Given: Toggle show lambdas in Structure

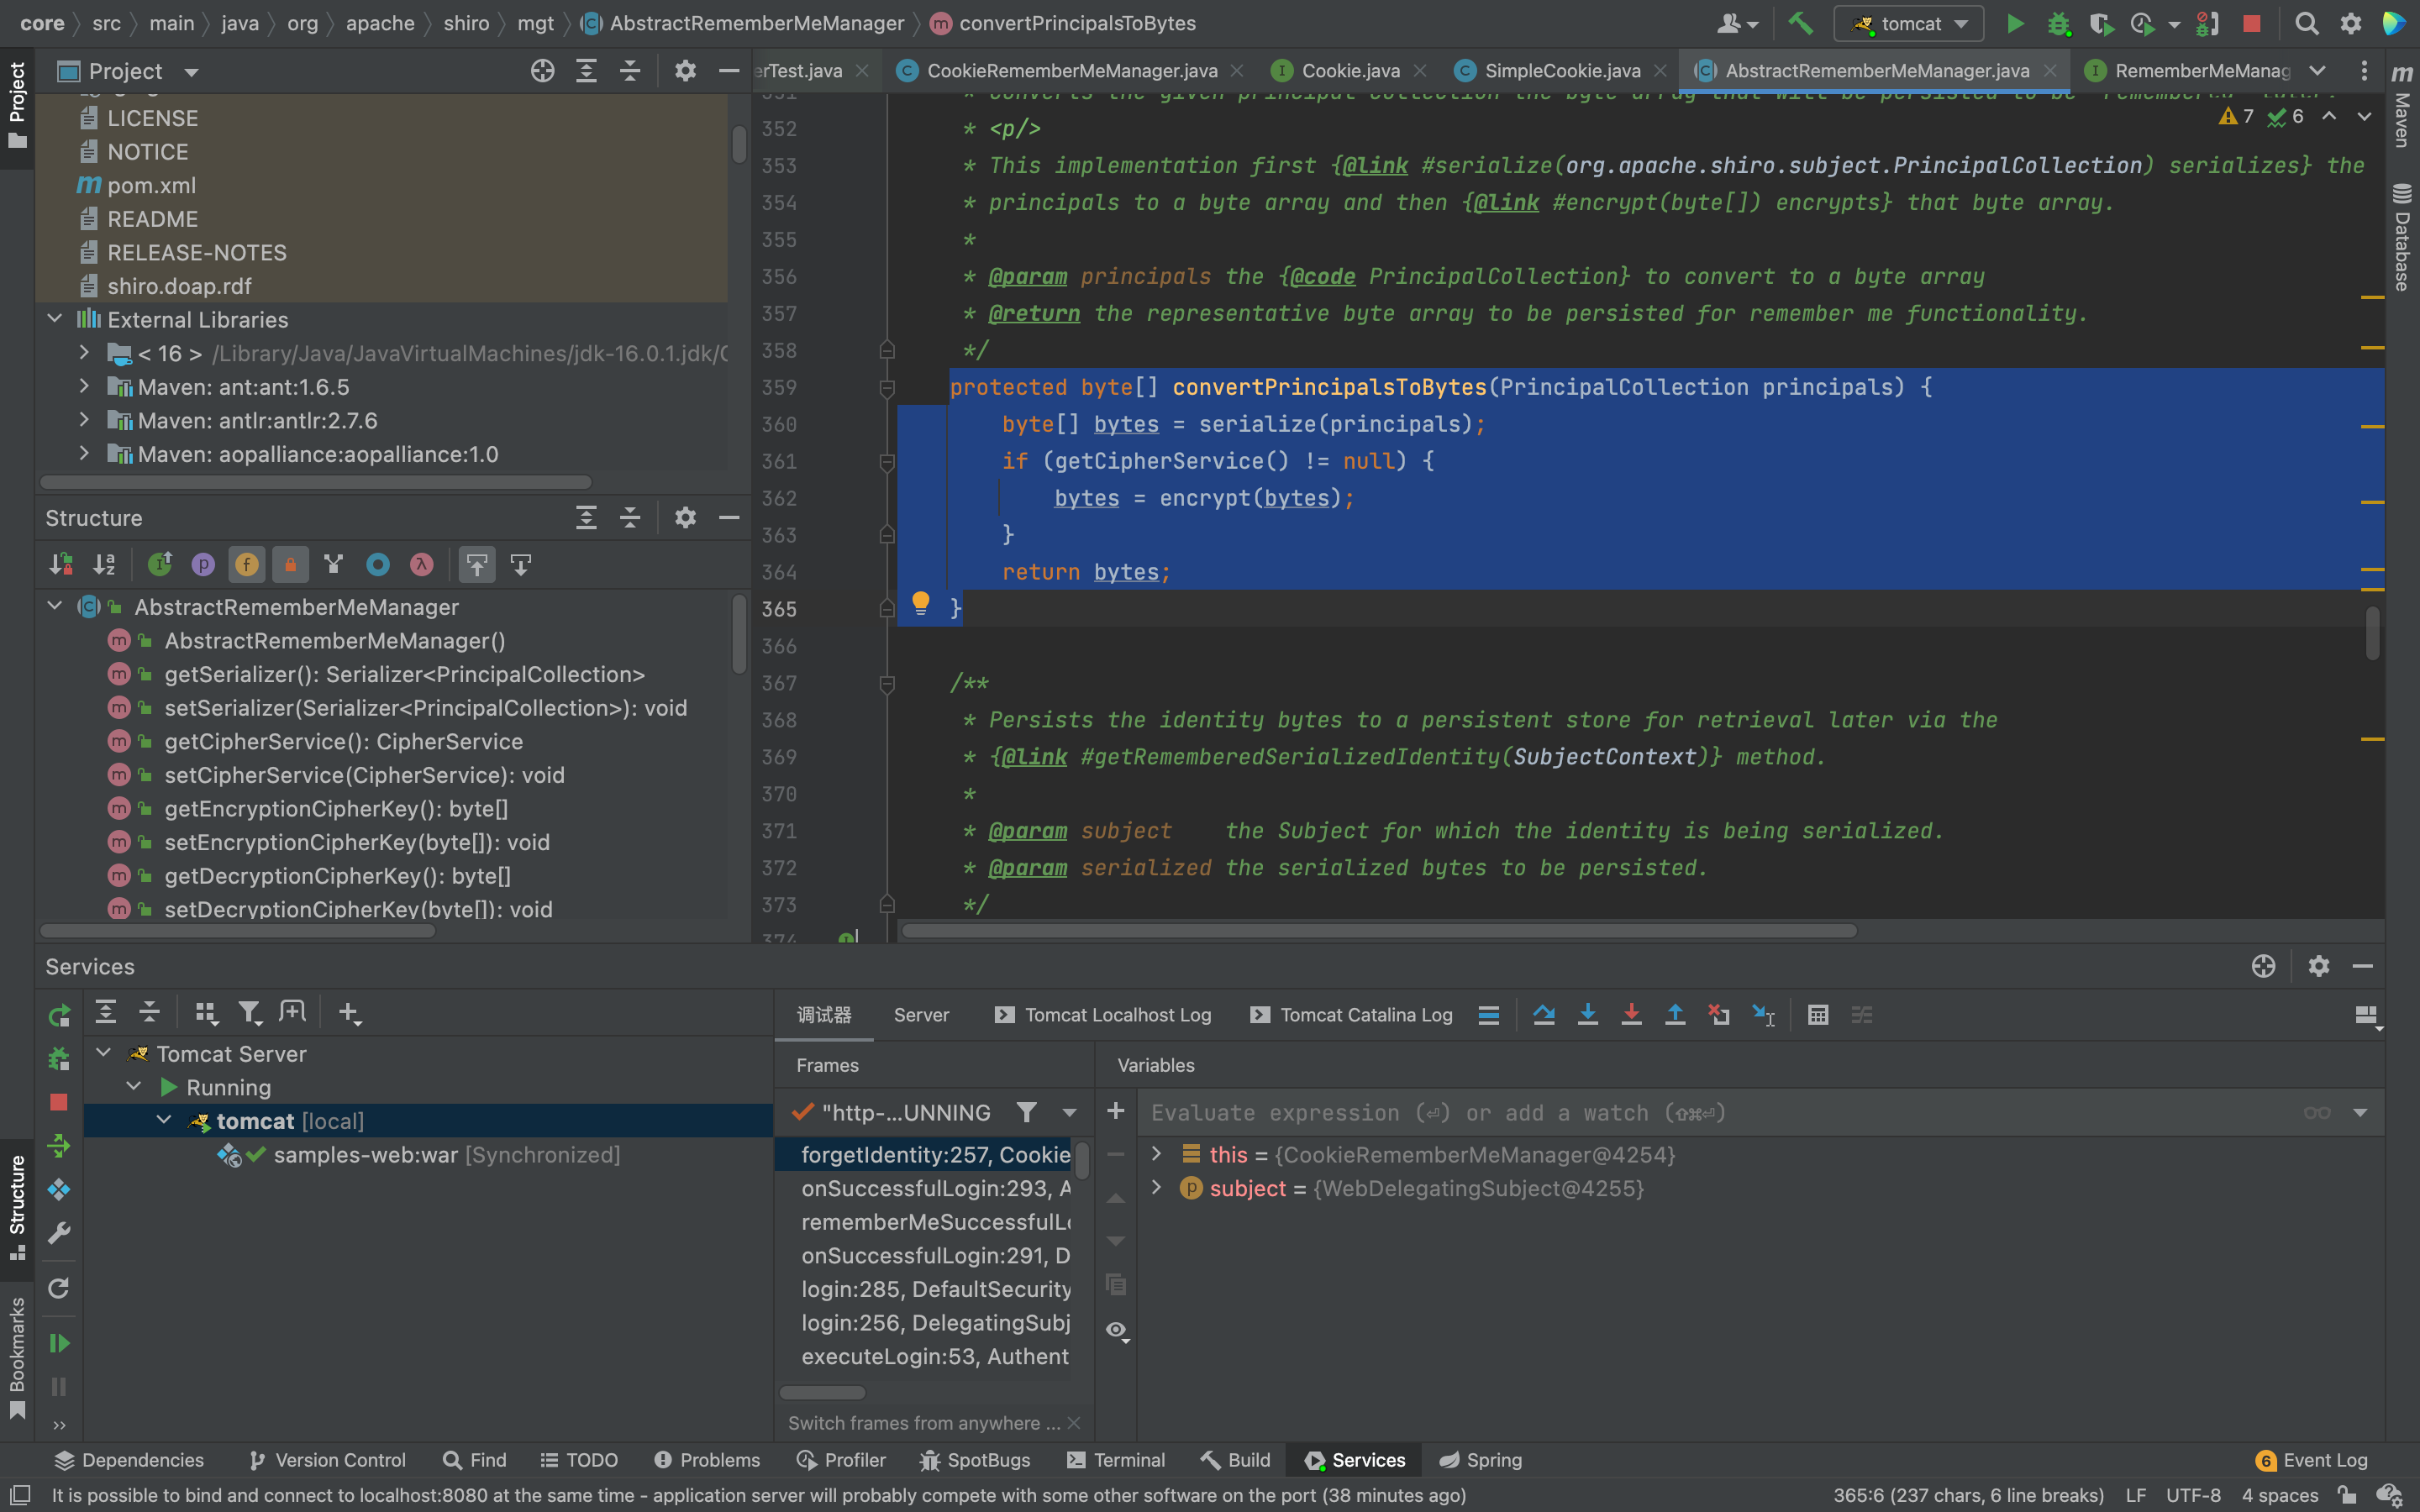Looking at the screenshot, I should pyautogui.click(x=421, y=565).
